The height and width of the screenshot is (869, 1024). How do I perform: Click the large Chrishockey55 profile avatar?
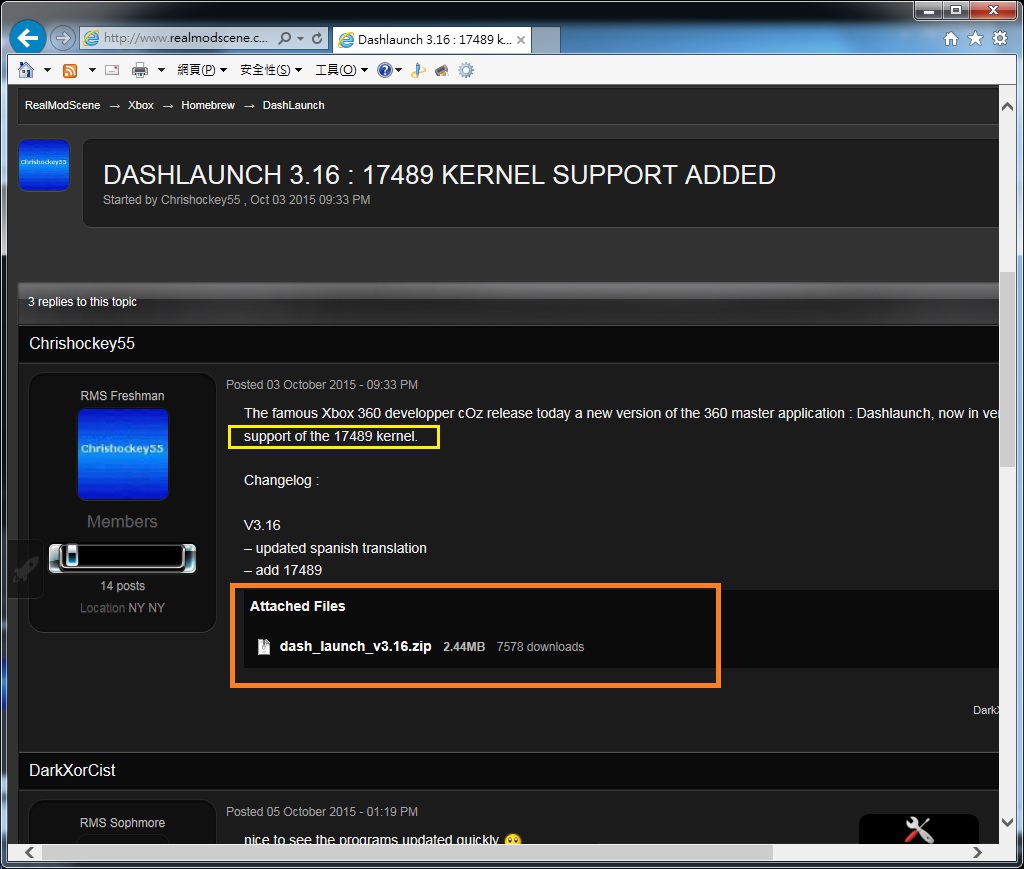(x=123, y=454)
